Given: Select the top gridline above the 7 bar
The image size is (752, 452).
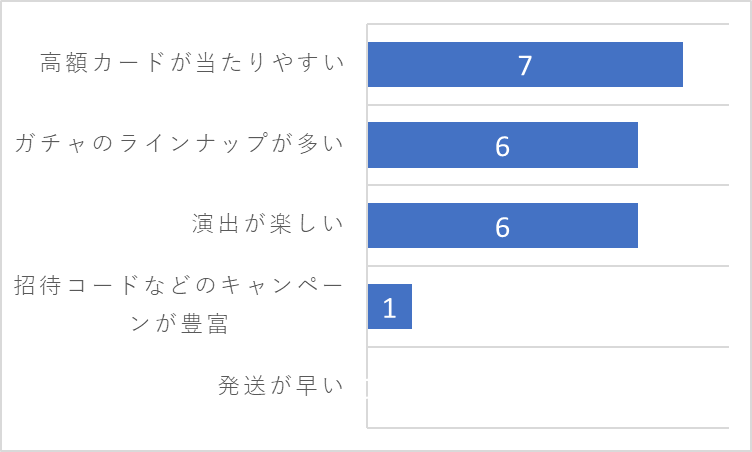Looking at the screenshot, I should [548, 24].
